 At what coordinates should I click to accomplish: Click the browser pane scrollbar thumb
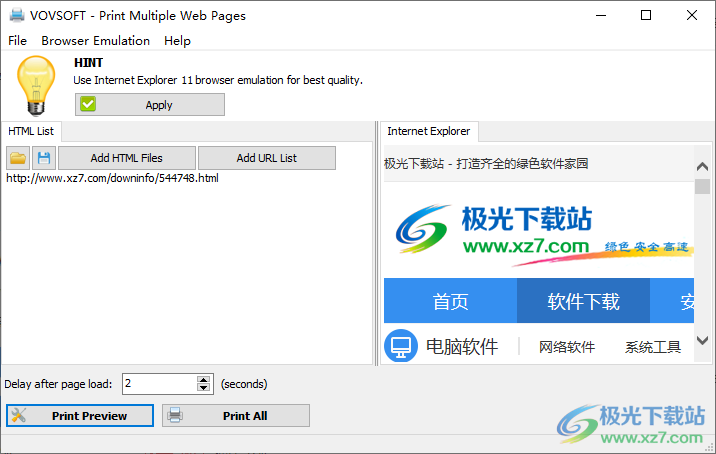(702, 186)
